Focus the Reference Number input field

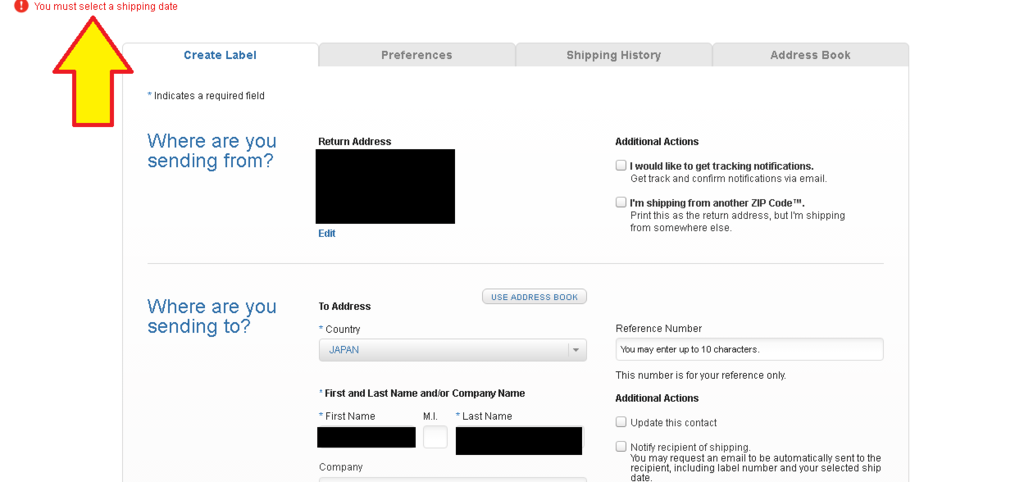point(749,349)
